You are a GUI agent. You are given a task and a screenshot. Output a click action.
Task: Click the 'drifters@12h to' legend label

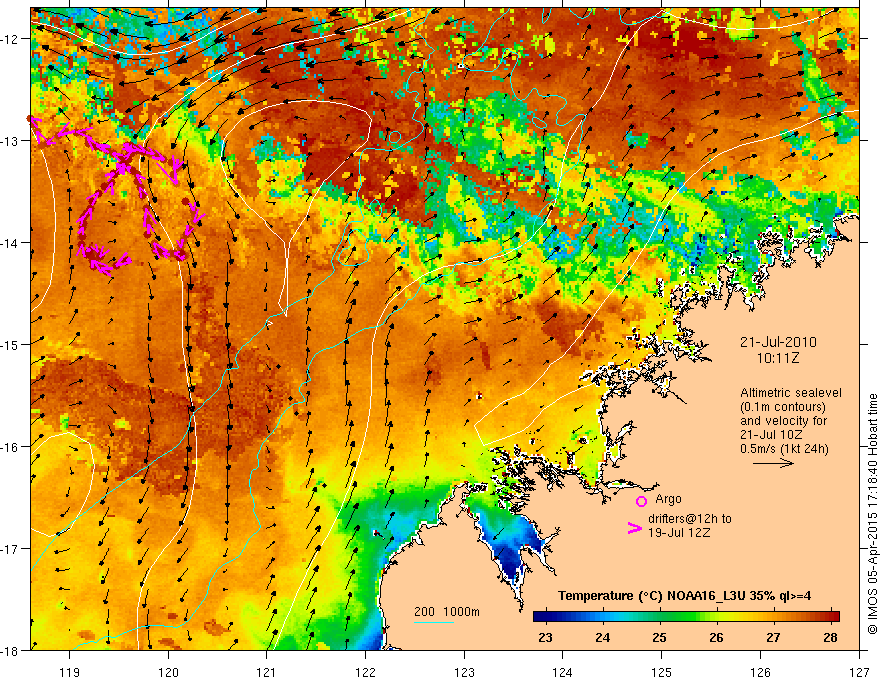(690, 519)
